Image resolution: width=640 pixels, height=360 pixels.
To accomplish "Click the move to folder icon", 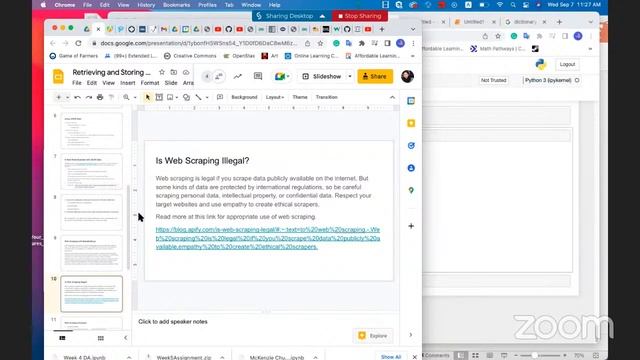I will pos(173,72).
